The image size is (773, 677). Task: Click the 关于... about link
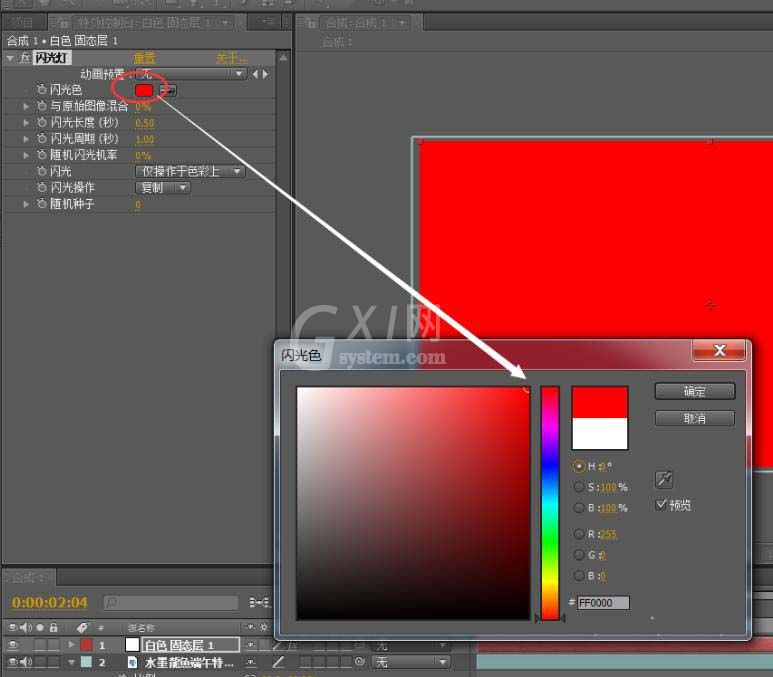(231, 58)
